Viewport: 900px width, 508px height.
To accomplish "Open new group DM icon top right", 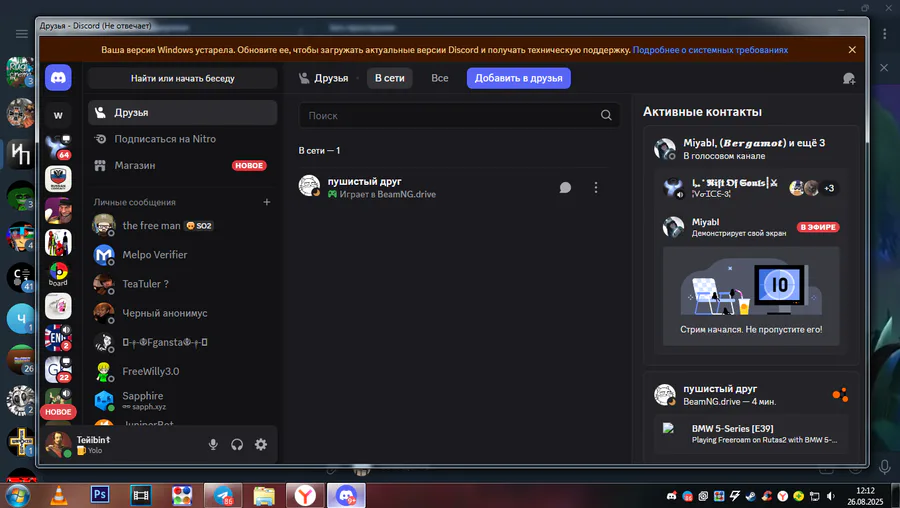I will point(848,79).
